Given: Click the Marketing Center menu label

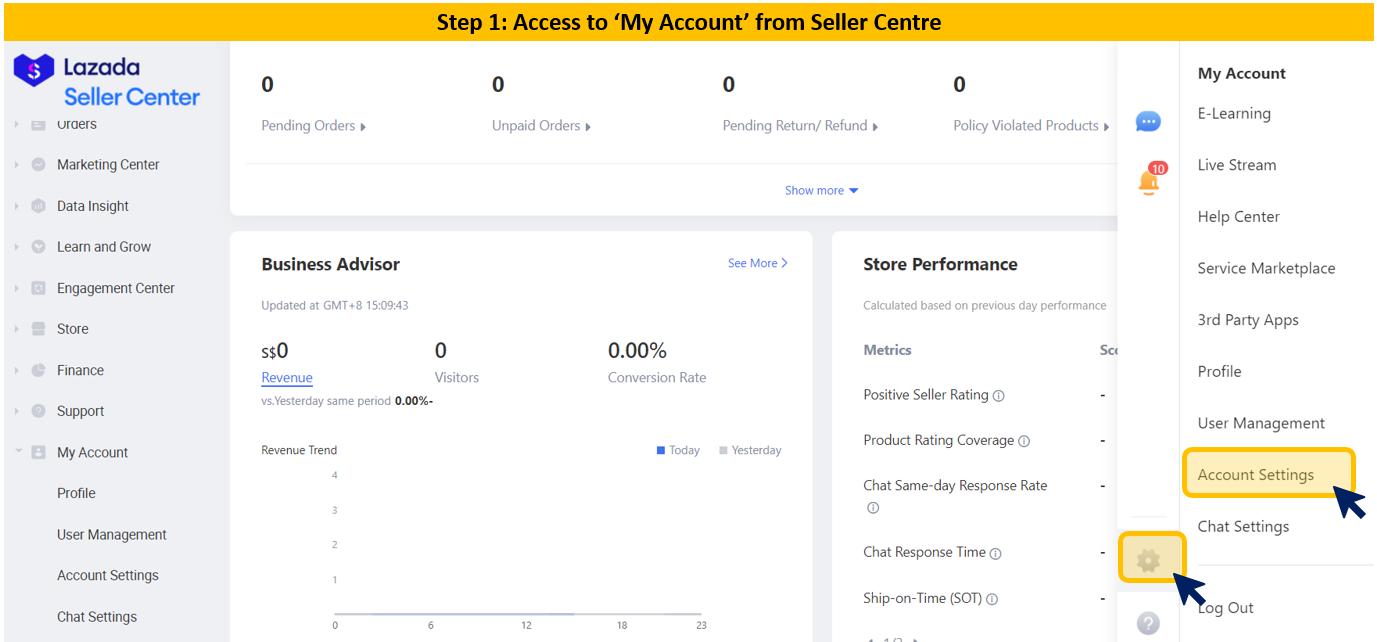Looking at the screenshot, I should point(108,165).
